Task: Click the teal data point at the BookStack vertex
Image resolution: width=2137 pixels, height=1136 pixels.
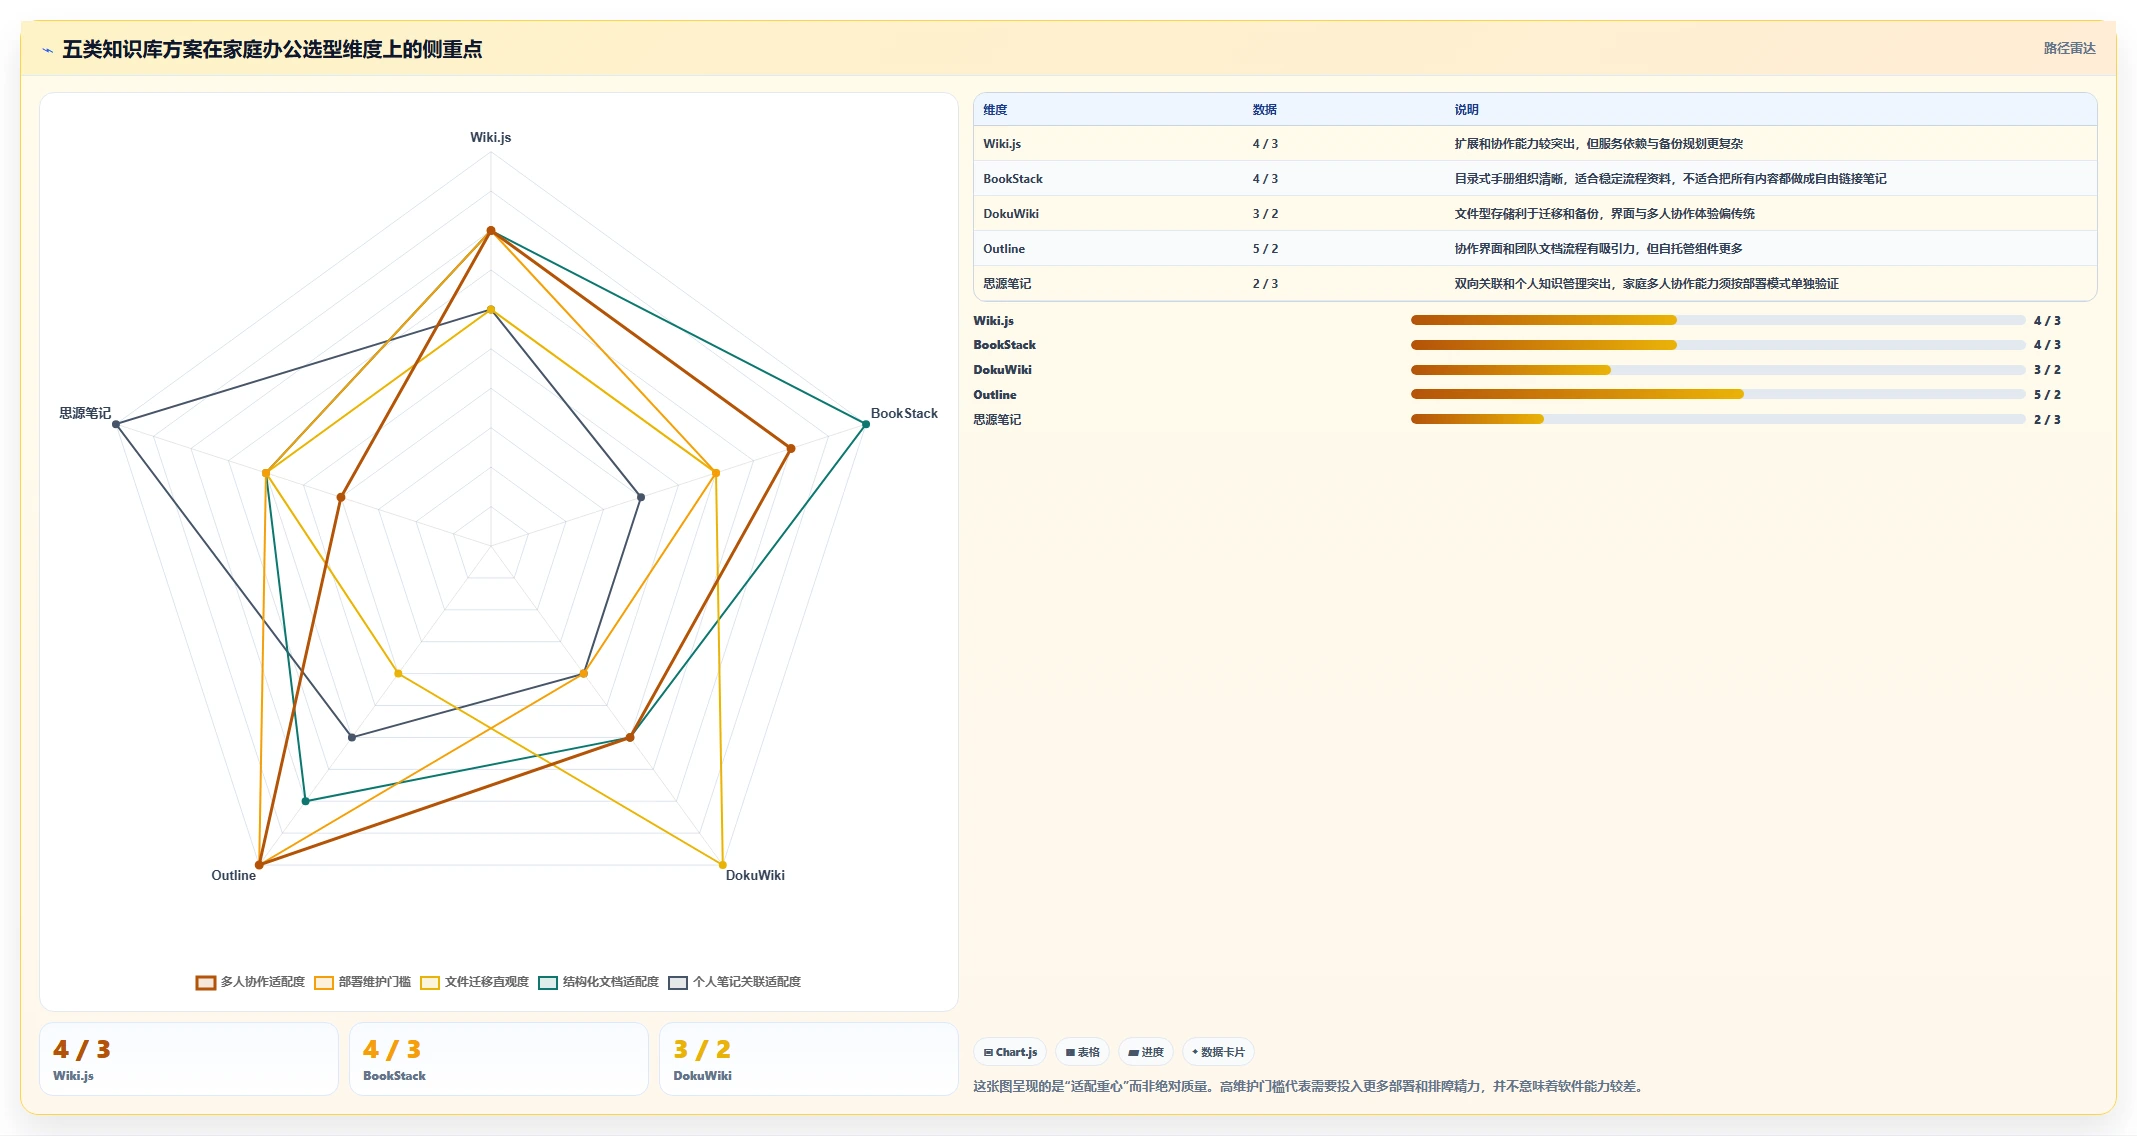Action: (x=866, y=424)
